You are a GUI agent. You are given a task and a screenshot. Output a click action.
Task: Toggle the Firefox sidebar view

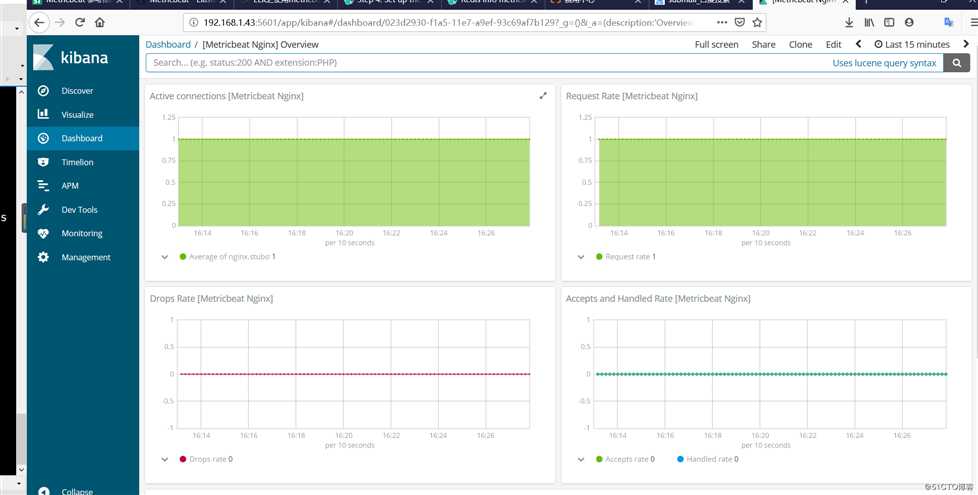tap(889, 22)
